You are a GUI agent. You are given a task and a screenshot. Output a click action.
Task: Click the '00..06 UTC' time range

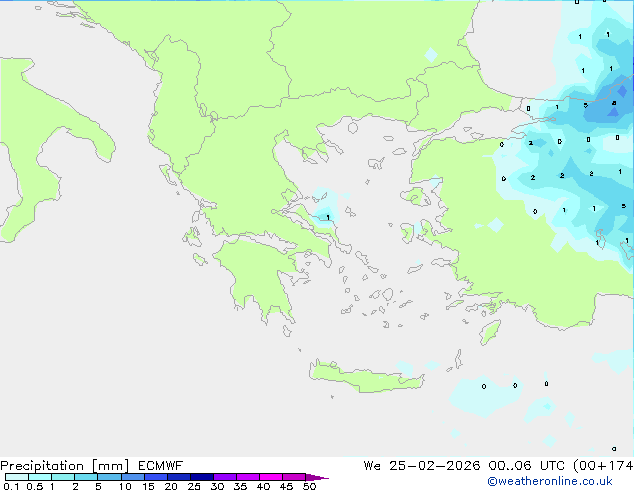tap(527, 466)
